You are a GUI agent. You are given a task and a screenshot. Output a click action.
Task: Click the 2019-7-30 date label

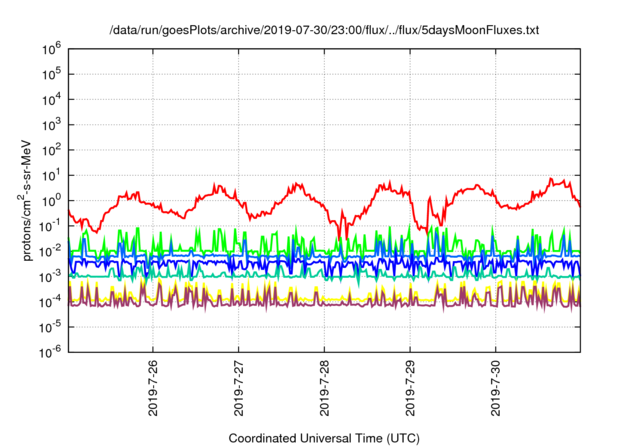(496, 388)
